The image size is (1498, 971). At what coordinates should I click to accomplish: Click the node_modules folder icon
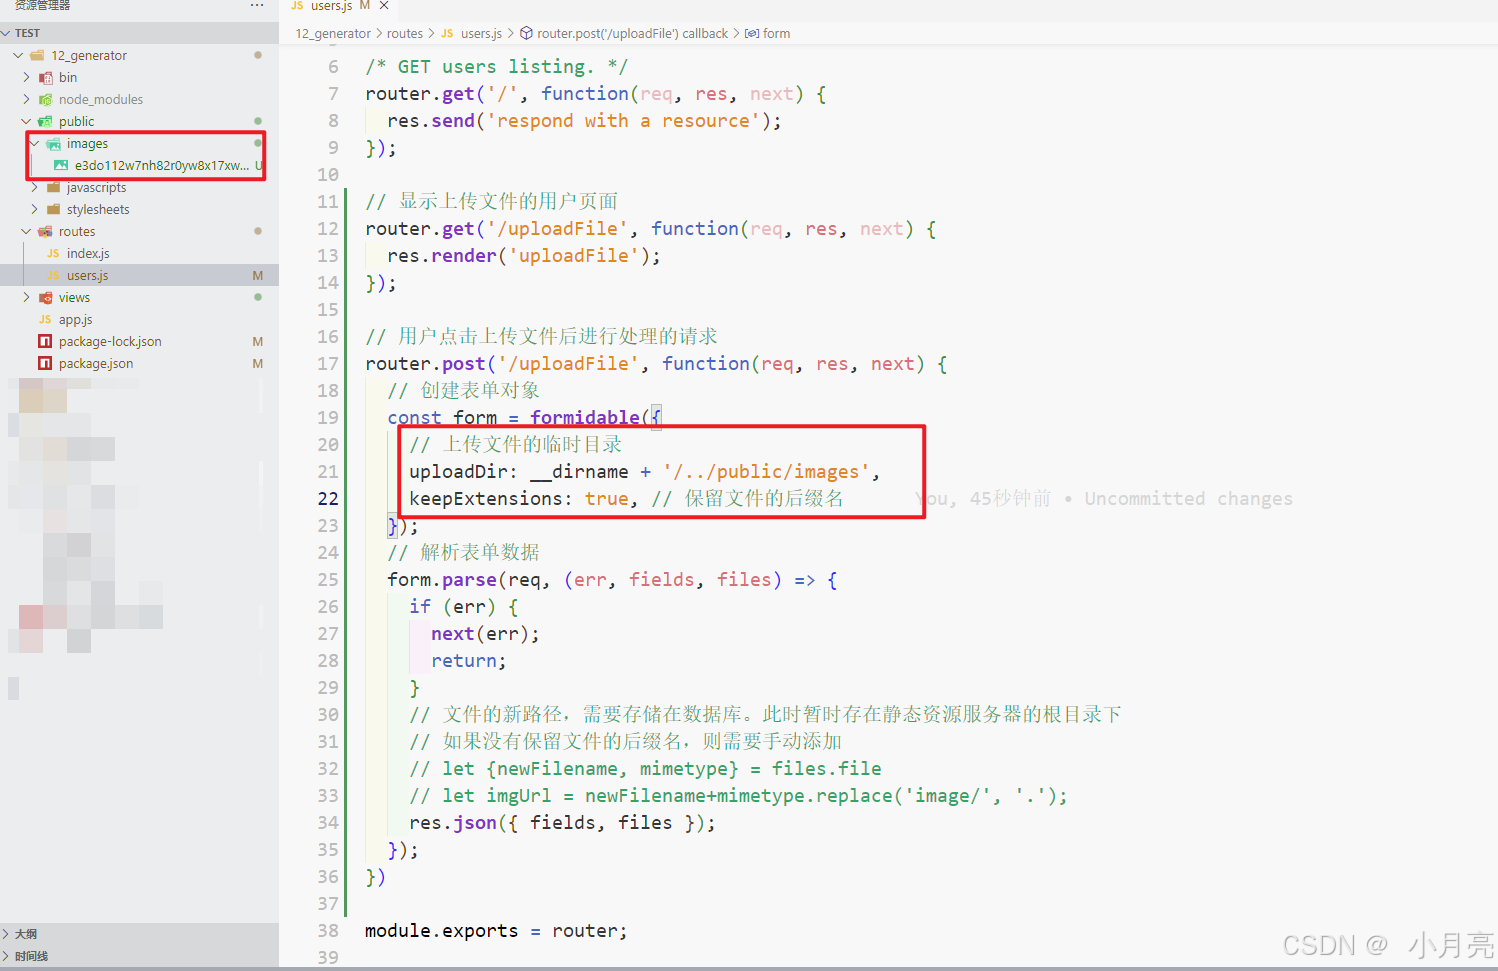coord(45,99)
